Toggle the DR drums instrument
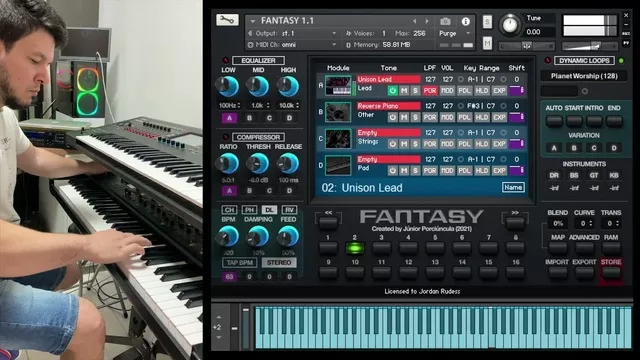This screenshot has width=640, height=360. (x=554, y=176)
